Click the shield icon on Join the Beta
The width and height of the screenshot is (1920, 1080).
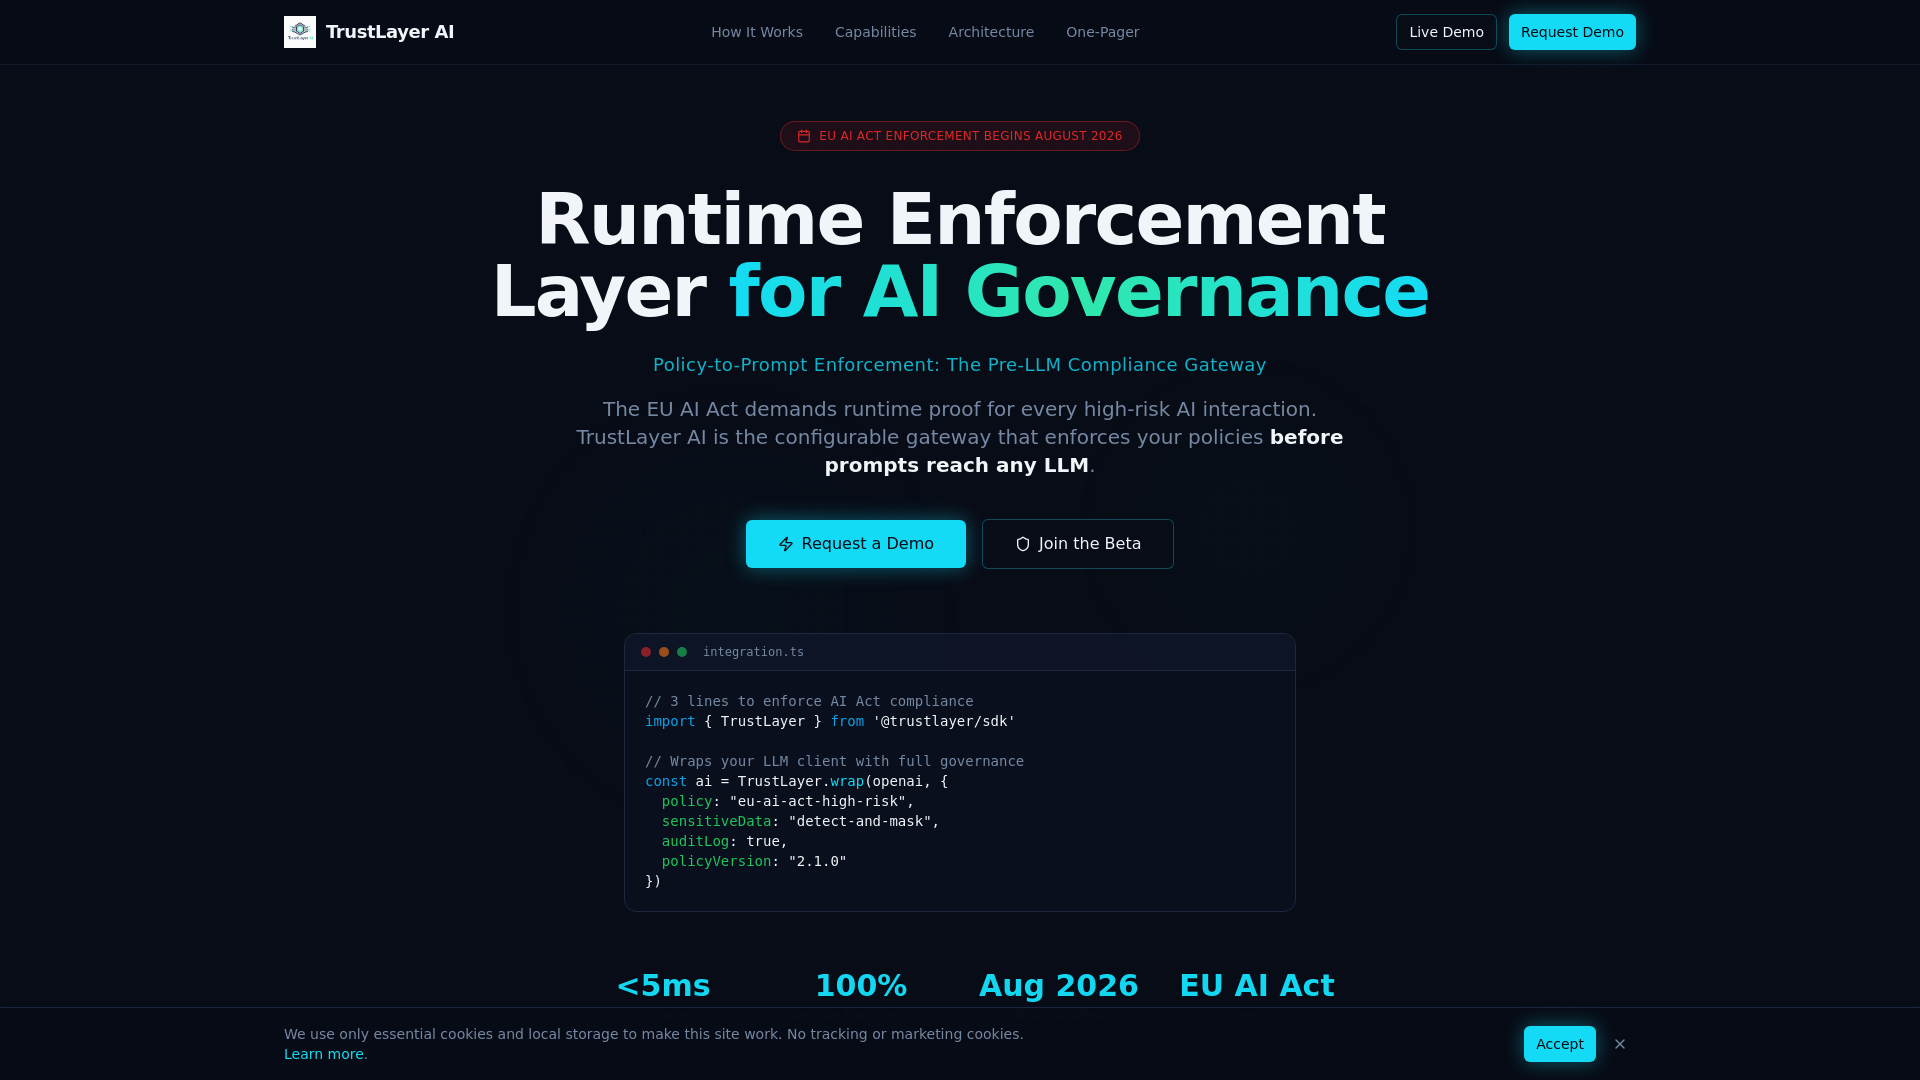[1023, 544]
